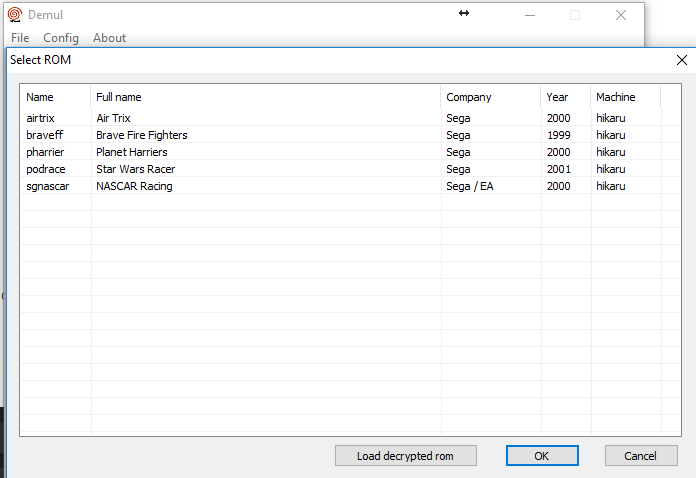Close the Demul main window
The width and height of the screenshot is (696, 478).
pos(621,15)
